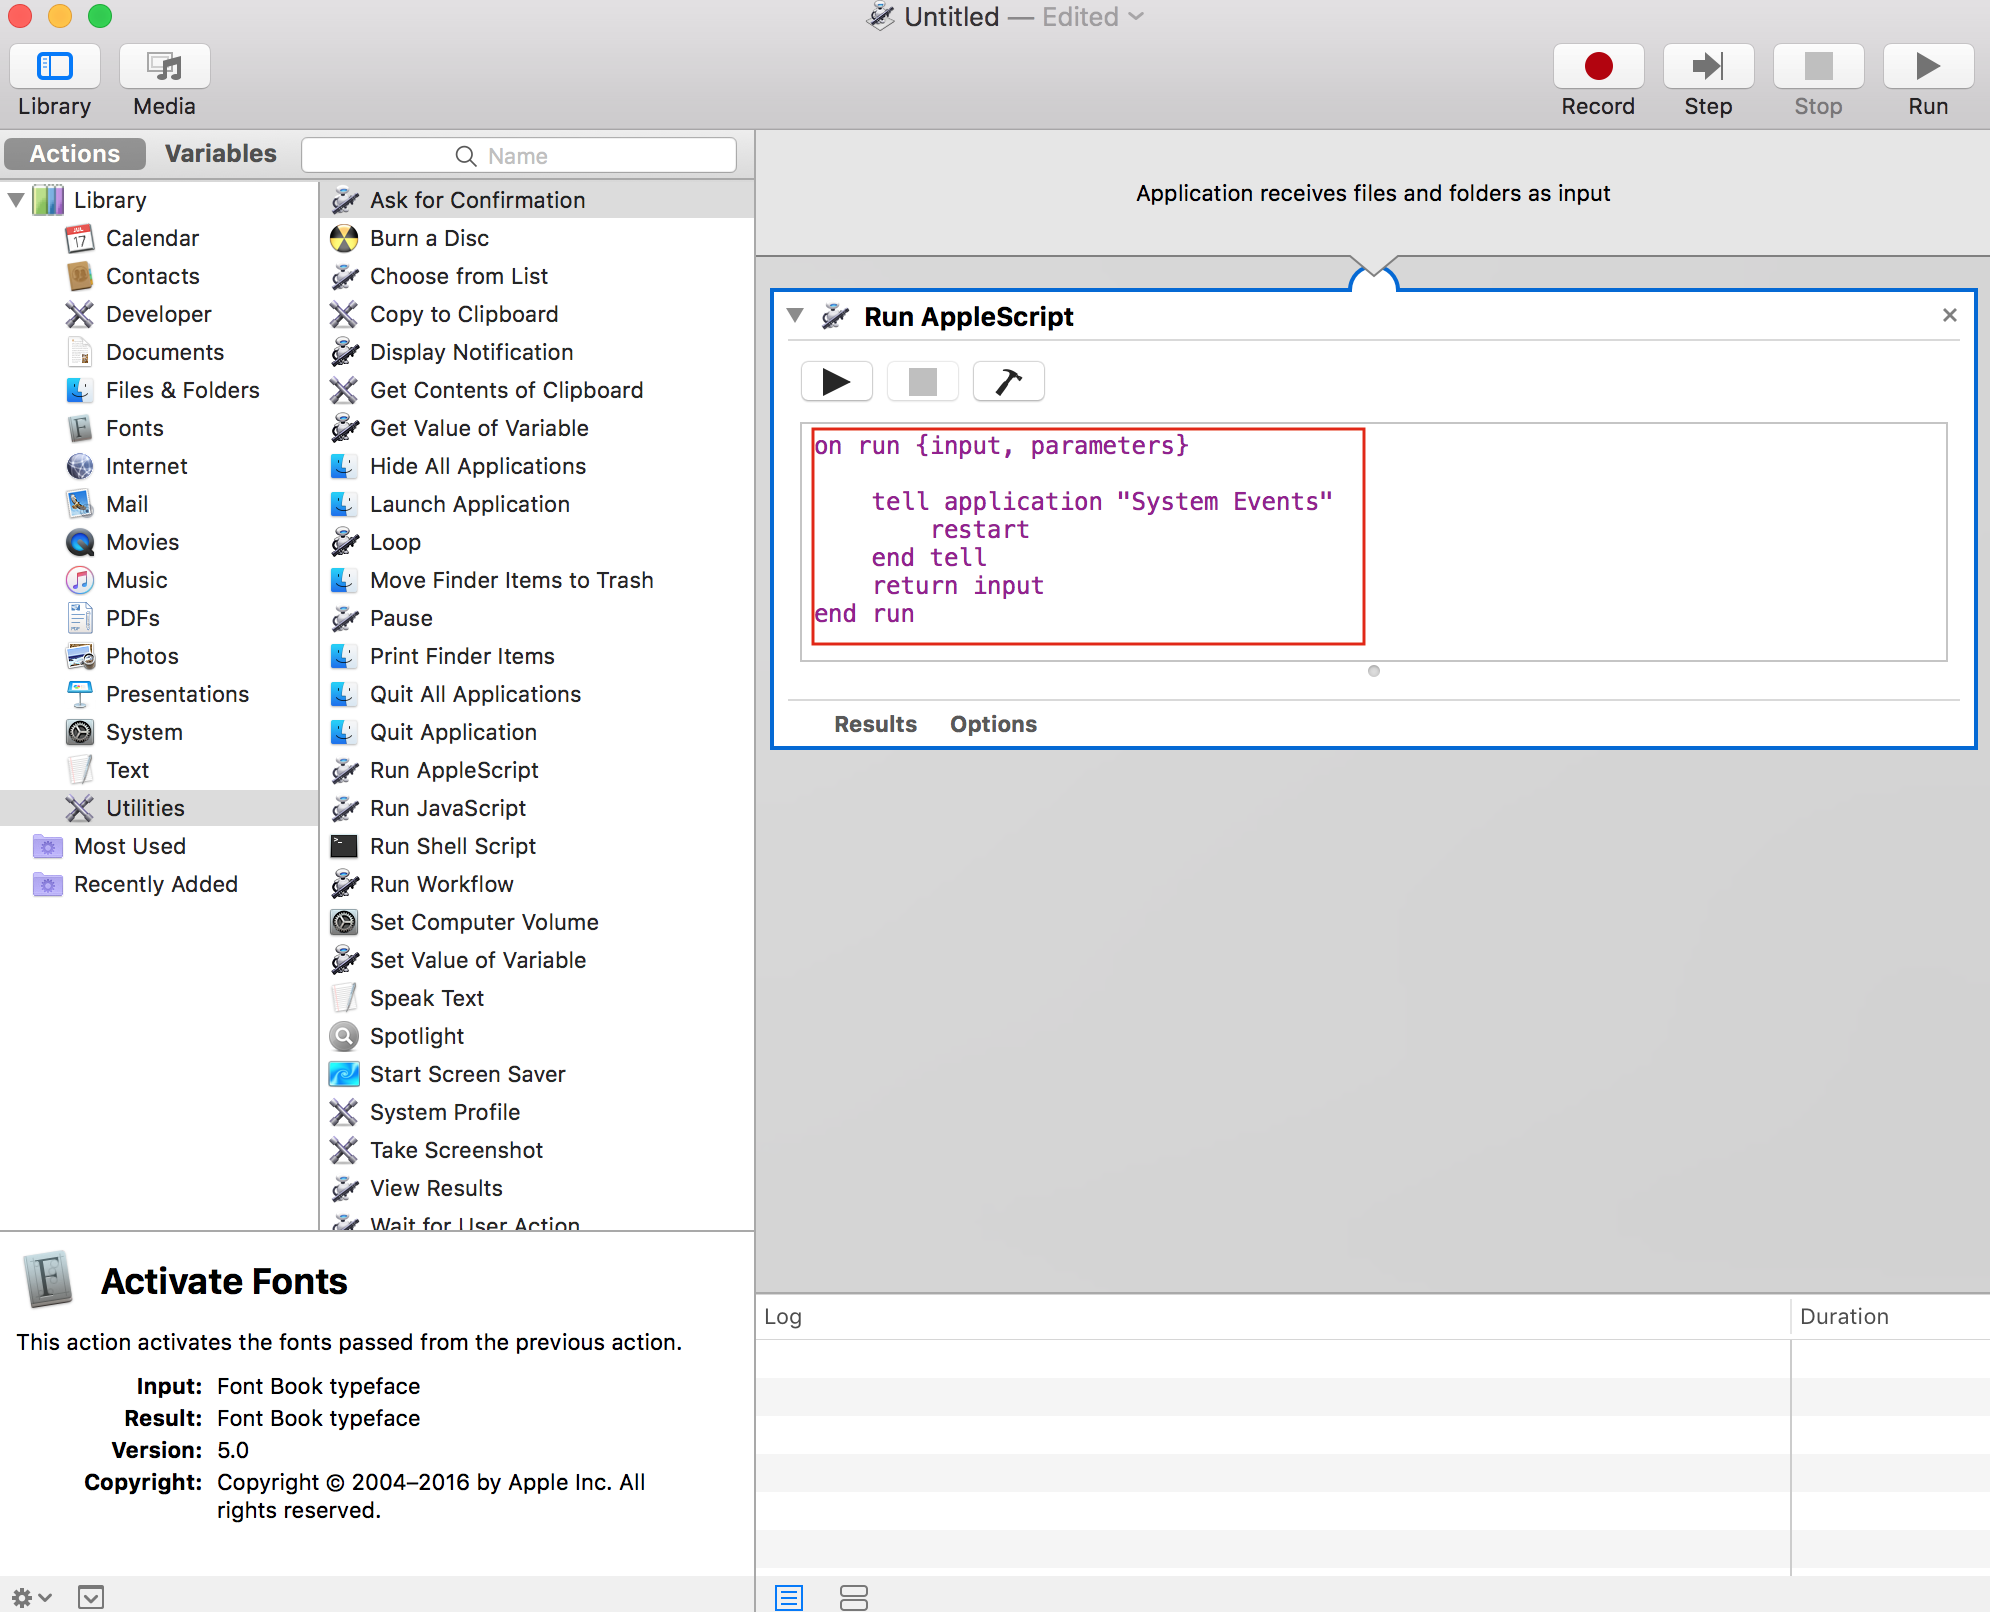Screen dimensions: 1990x1612
Task: Show the log view
Action: tap(789, 1597)
